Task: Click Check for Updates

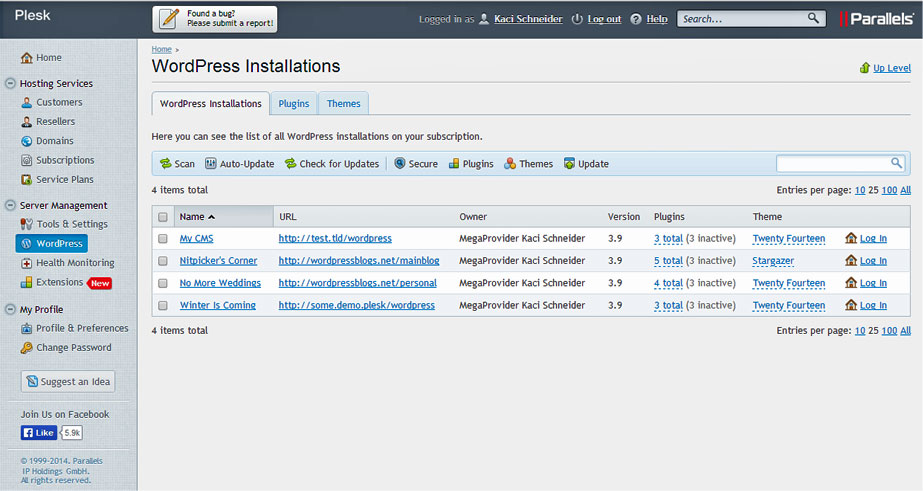Action: click(332, 164)
